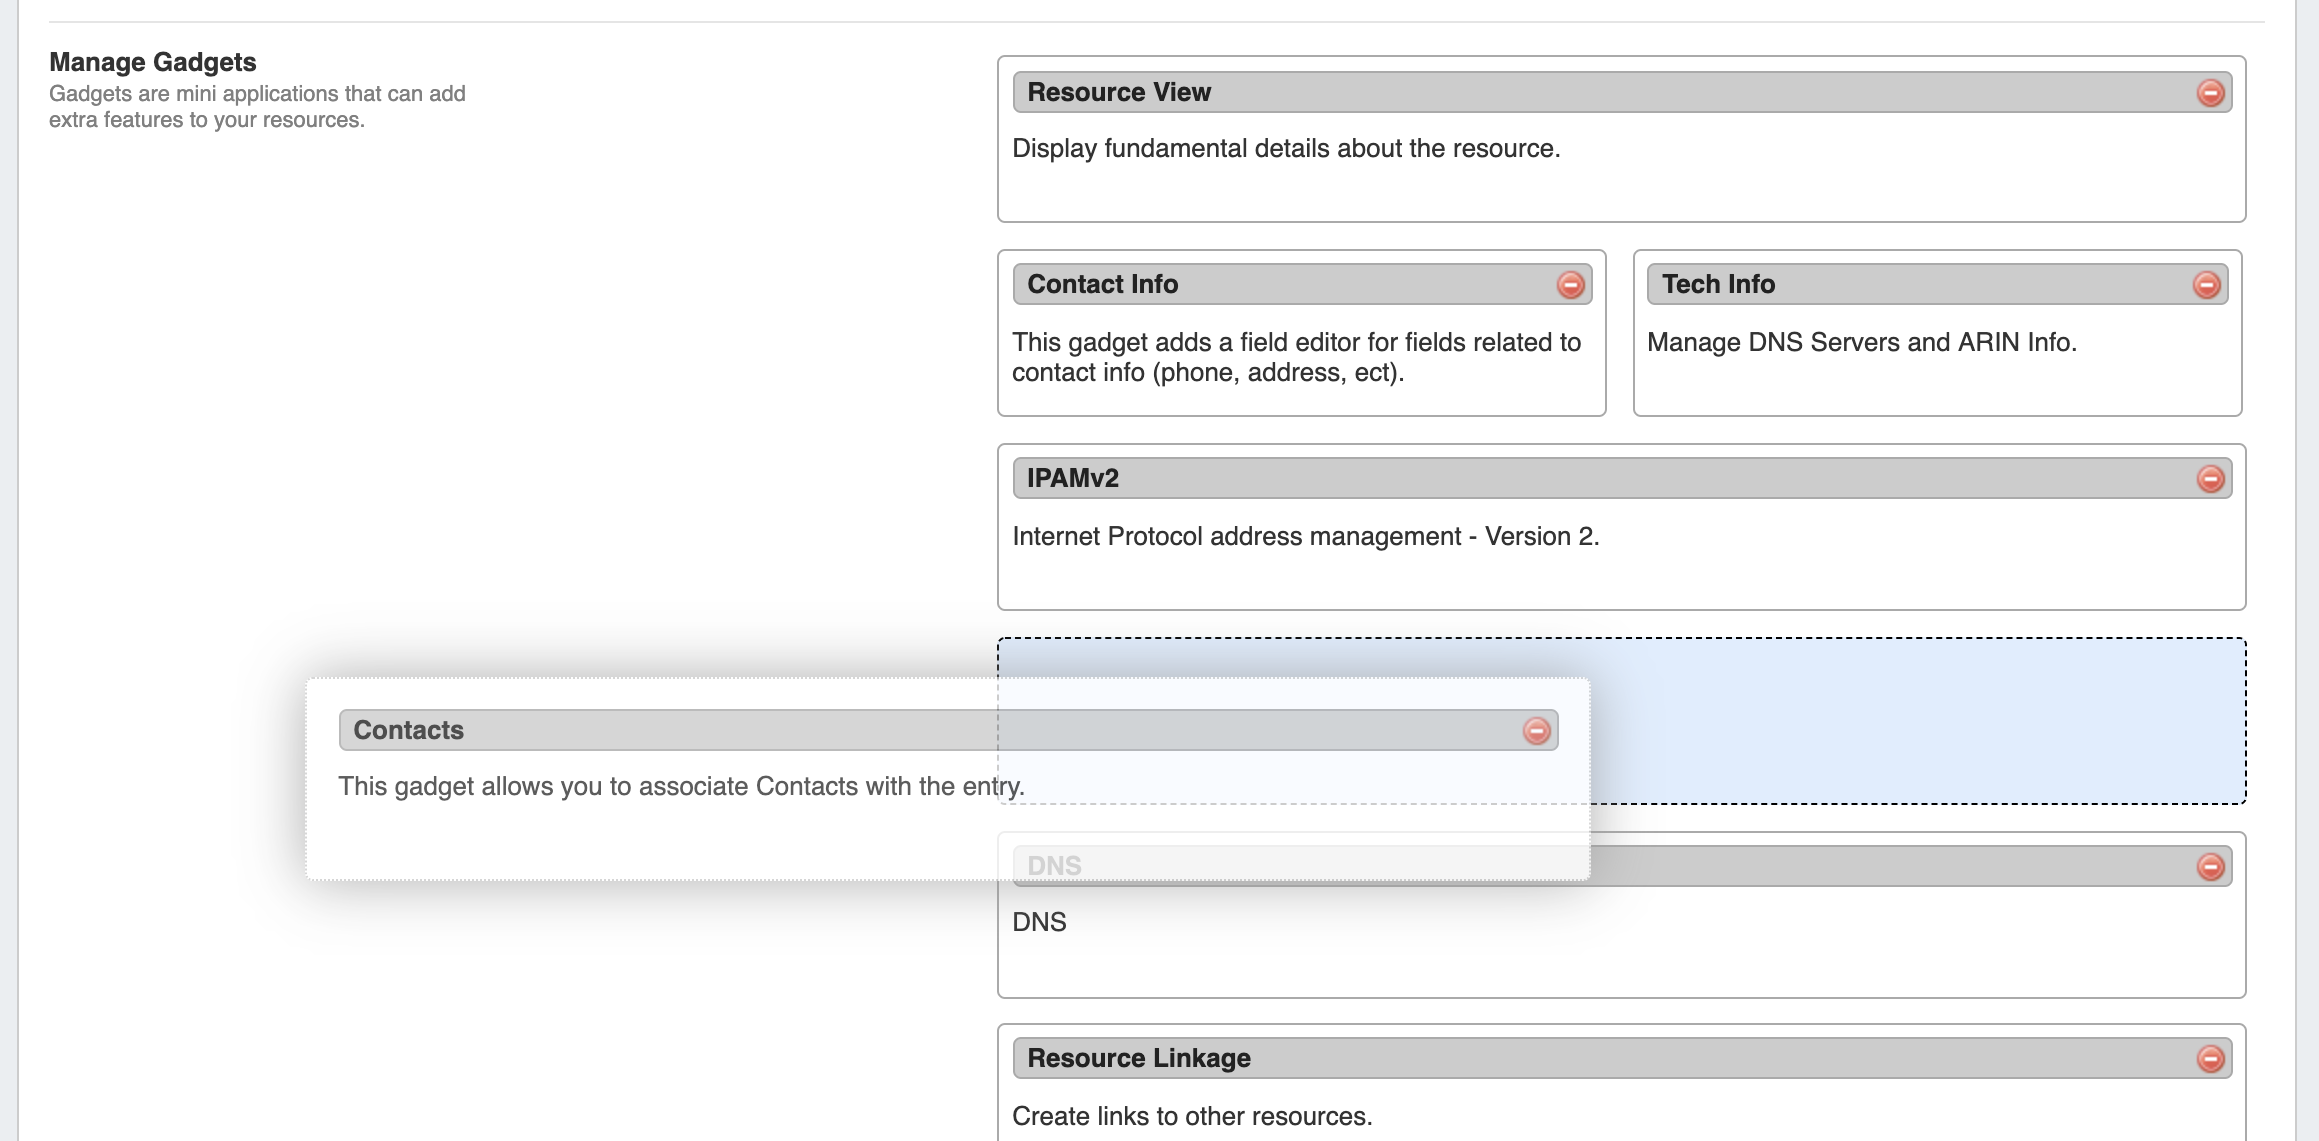The height and width of the screenshot is (1141, 2319).
Task: Click the Contacts gadget description text
Action: 681,786
